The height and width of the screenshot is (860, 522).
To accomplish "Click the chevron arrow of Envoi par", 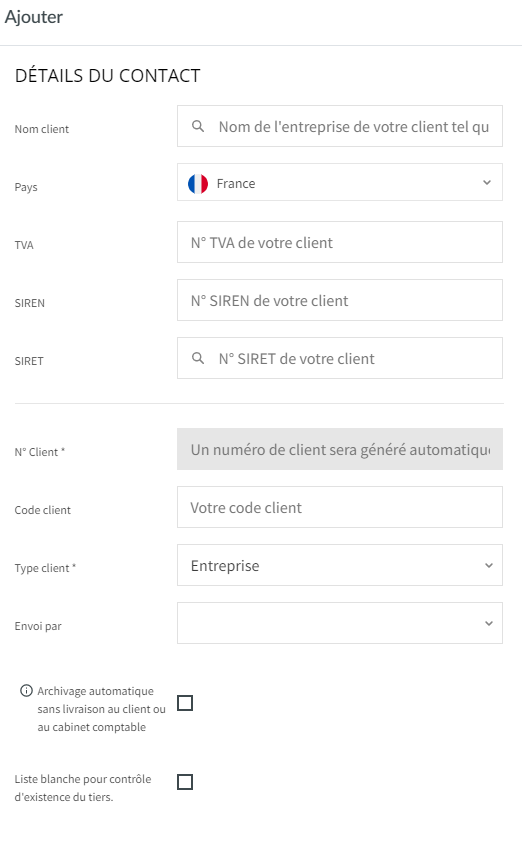I will (x=489, y=624).
